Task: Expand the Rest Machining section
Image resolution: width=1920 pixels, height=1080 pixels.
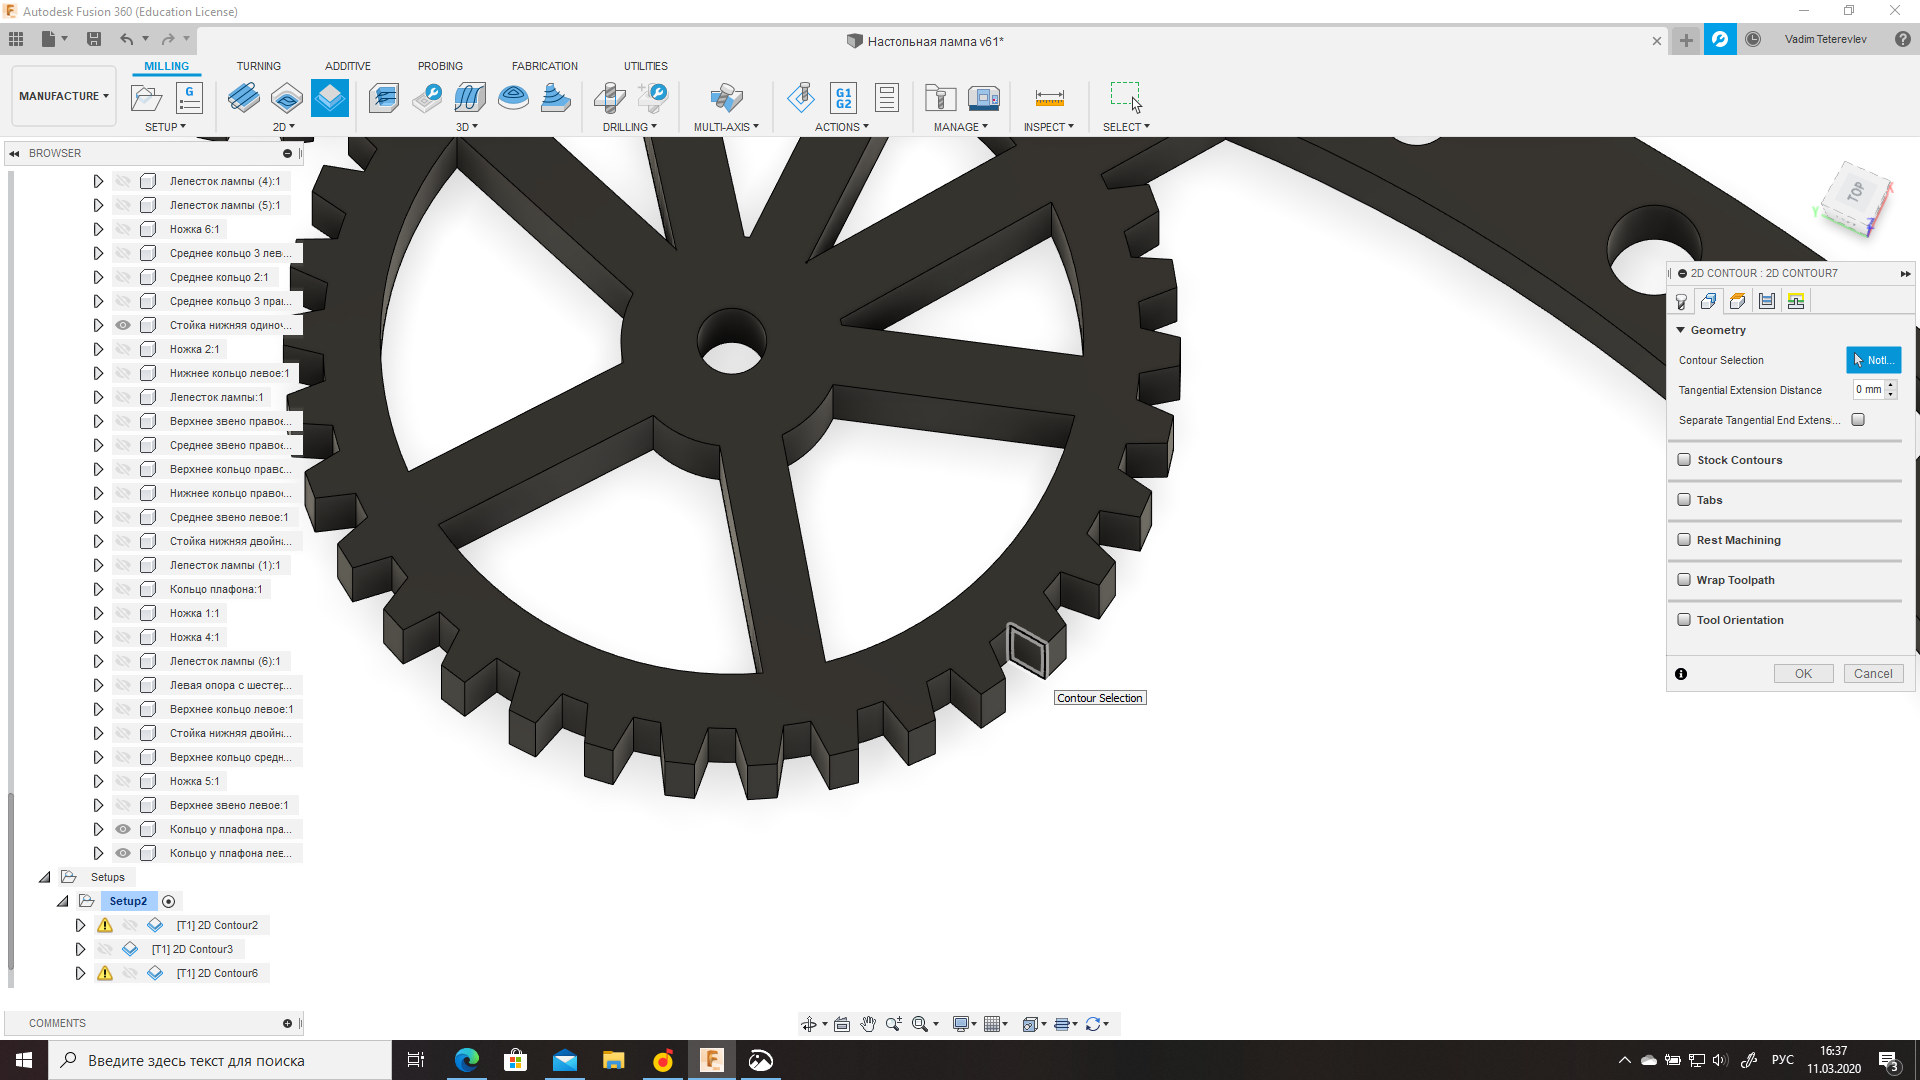Action: tap(1739, 539)
